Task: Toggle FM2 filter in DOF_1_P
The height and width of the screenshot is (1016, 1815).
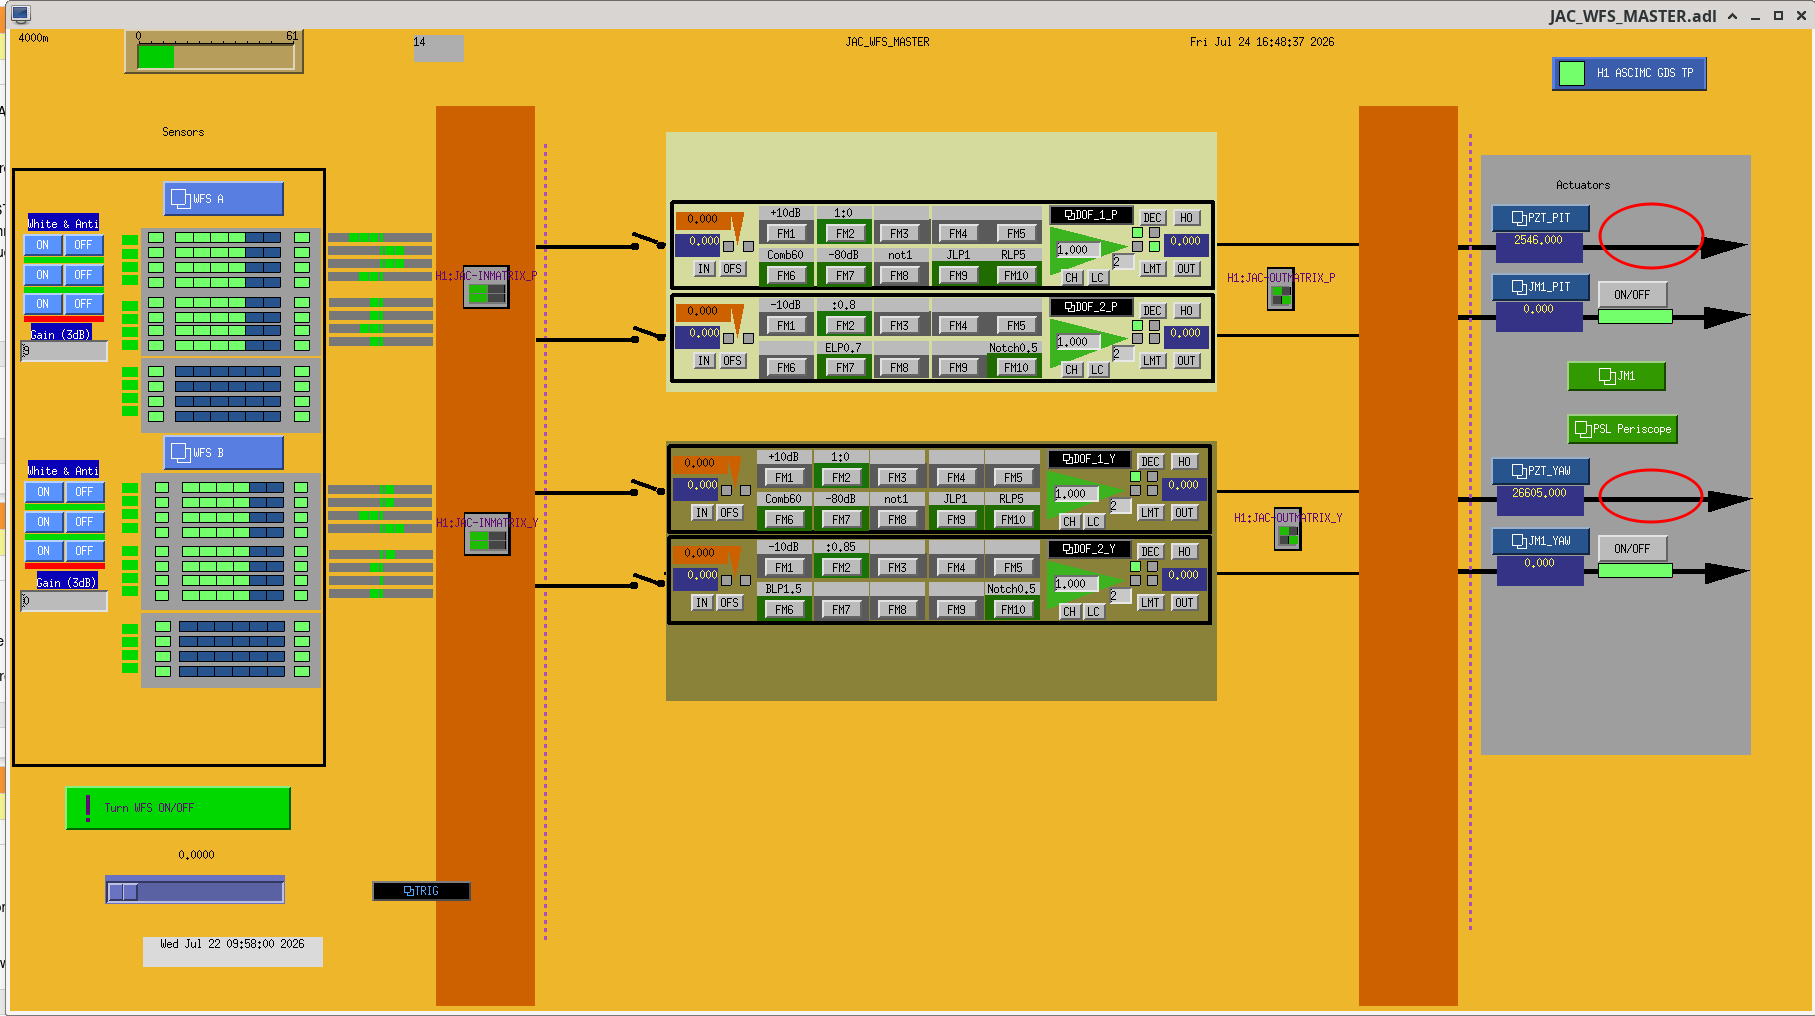Action: pos(845,234)
